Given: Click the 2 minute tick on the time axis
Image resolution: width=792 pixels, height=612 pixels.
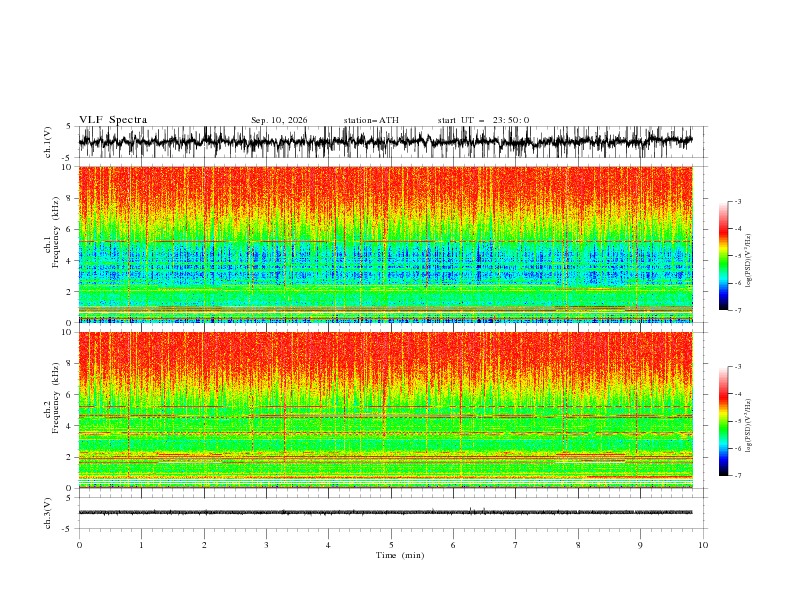Looking at the screenshot, I should [204, 545].
